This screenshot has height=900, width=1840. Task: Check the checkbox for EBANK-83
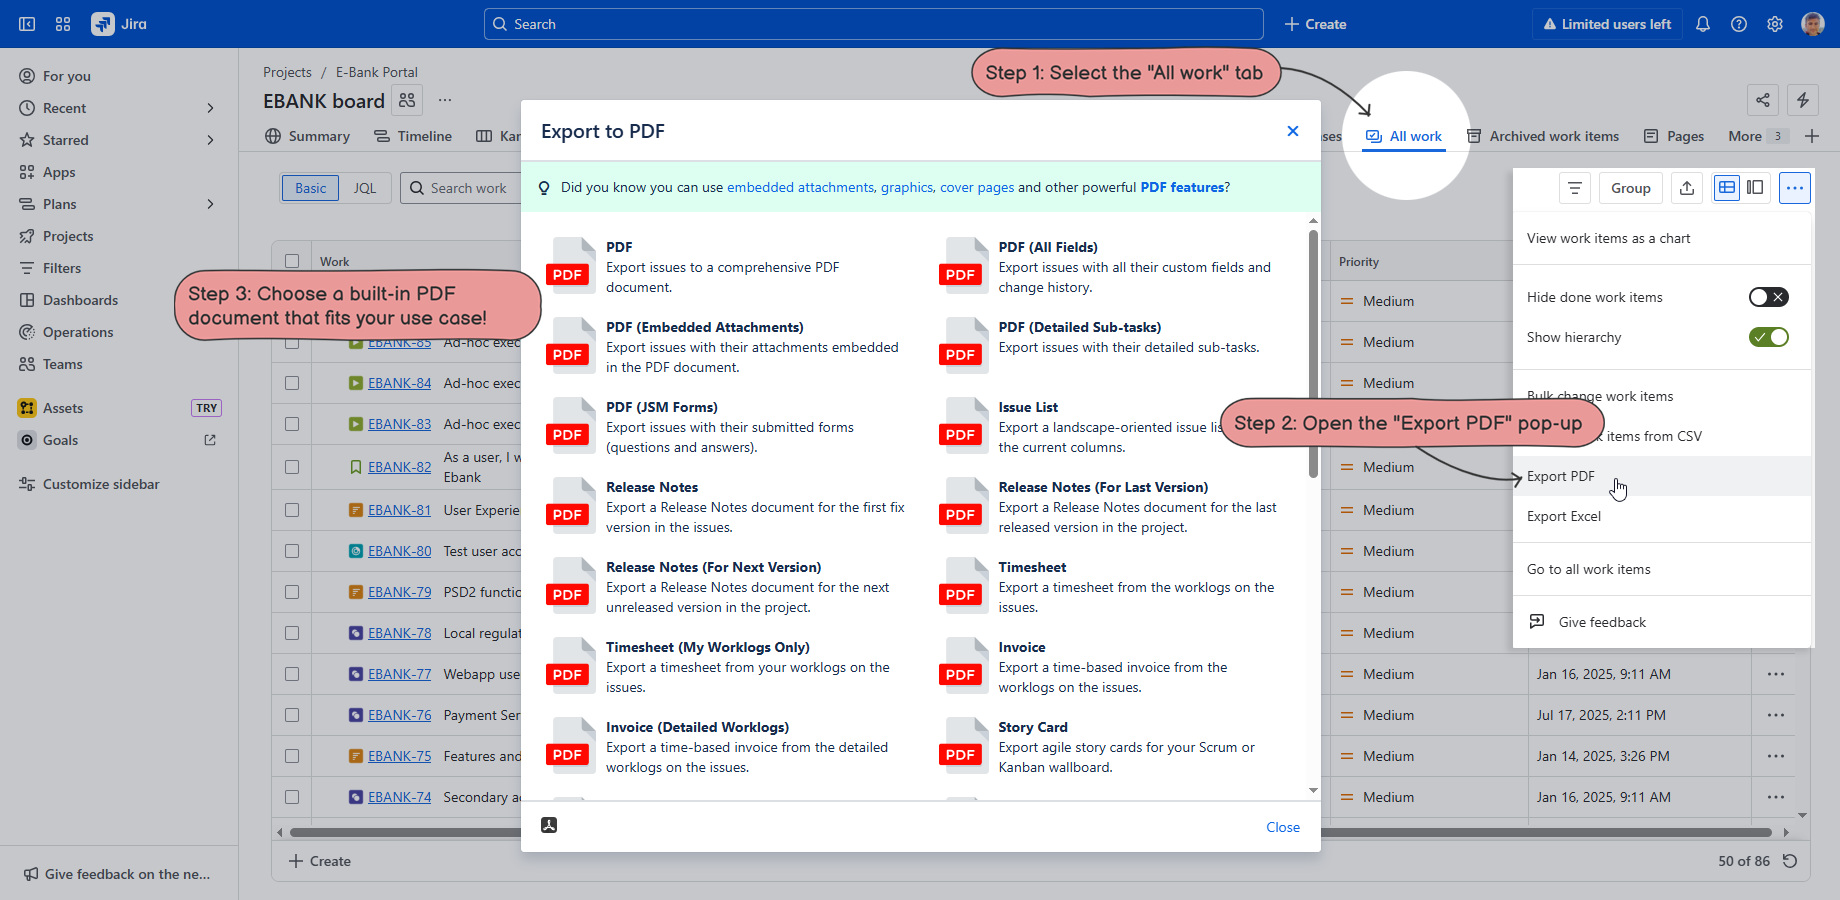pyautogui.click(x=292, y=424)
